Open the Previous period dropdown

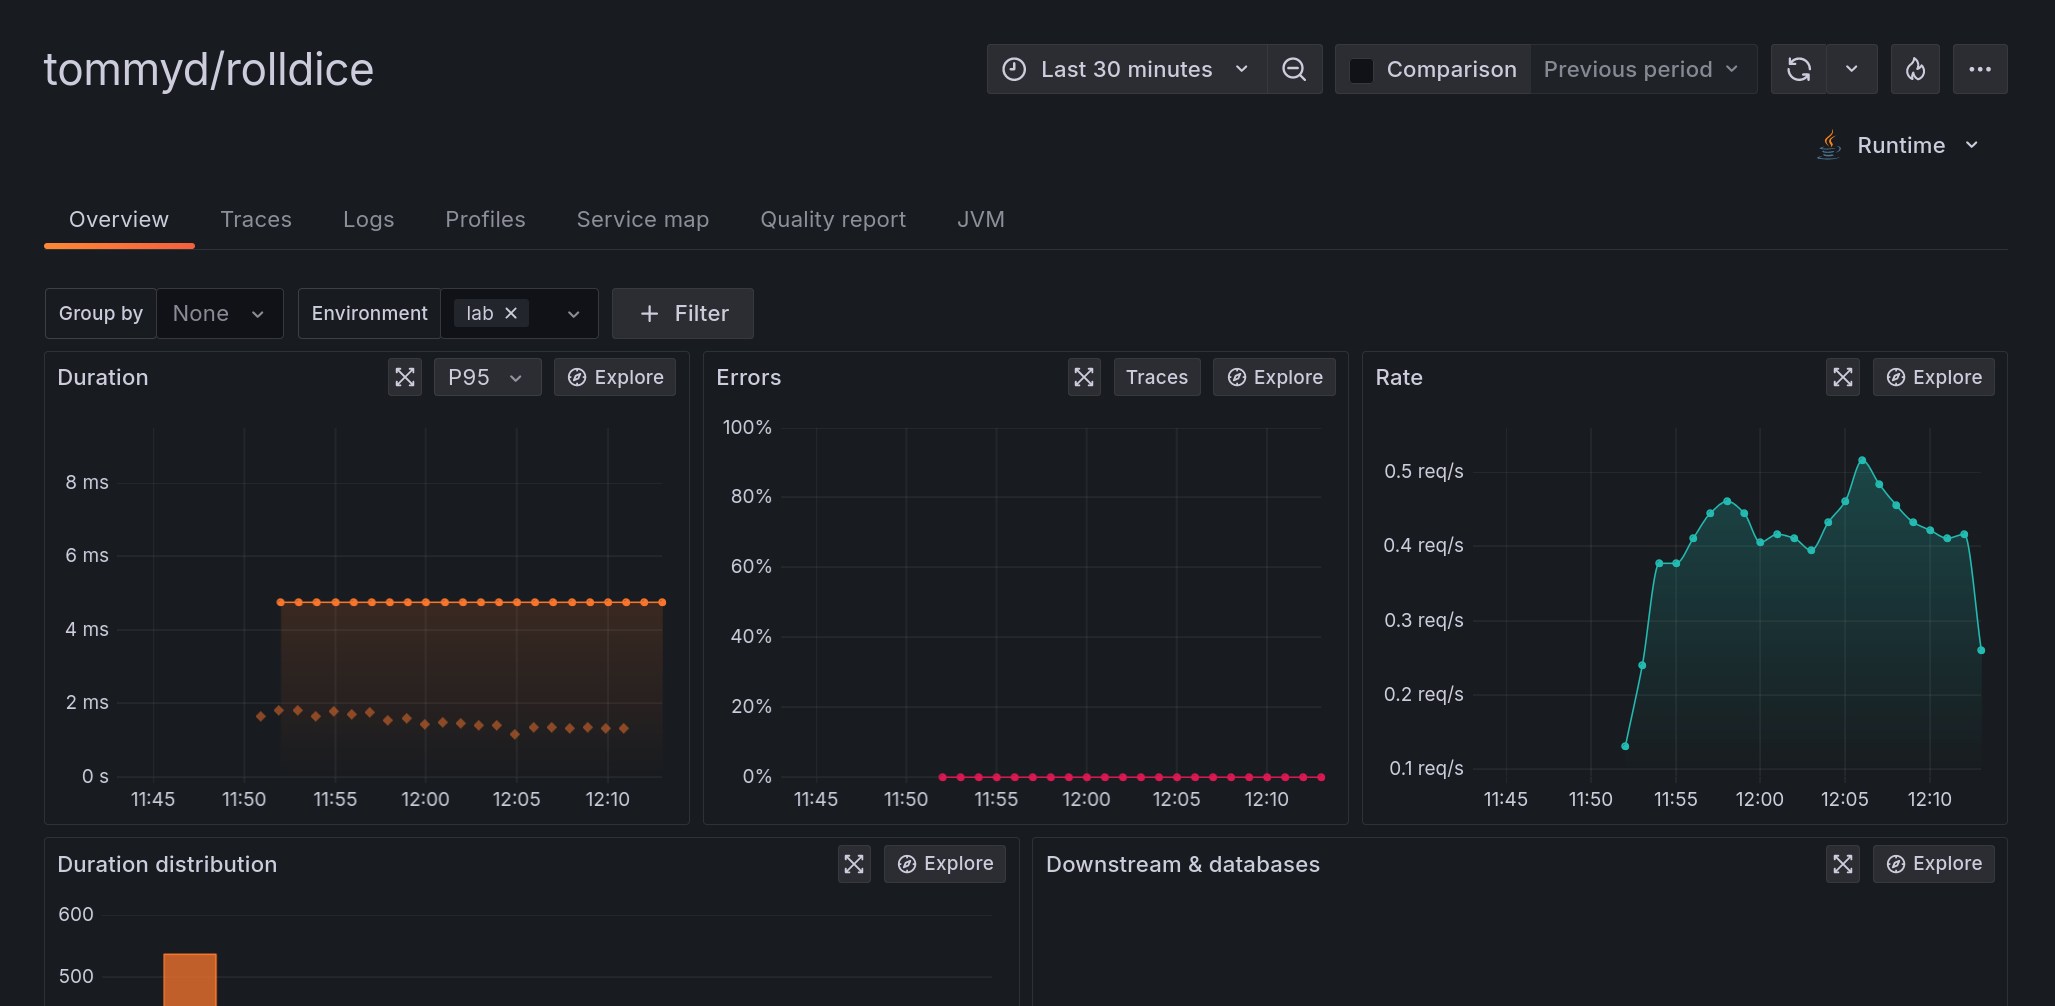tap(1642, 69)
